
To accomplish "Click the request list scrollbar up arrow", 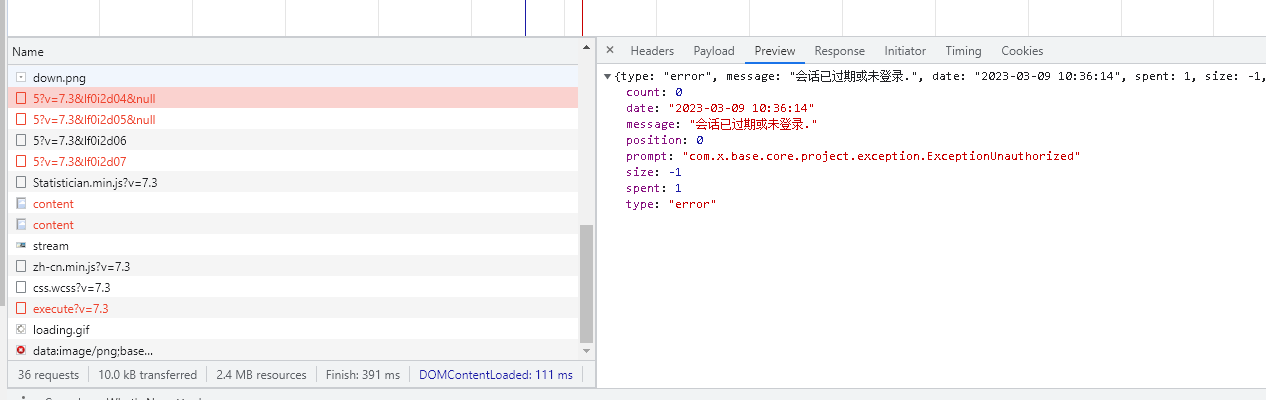I will [586, 45].
